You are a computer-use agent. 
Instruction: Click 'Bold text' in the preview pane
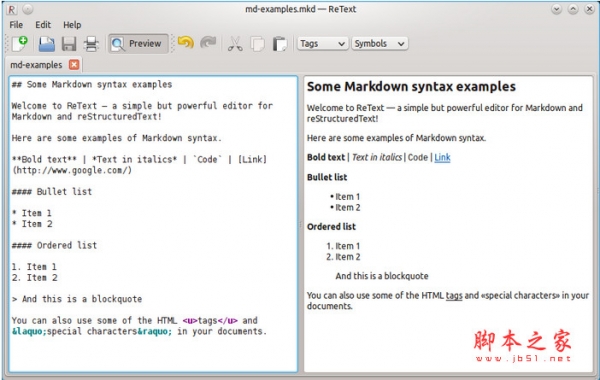(x=326, y=157)
